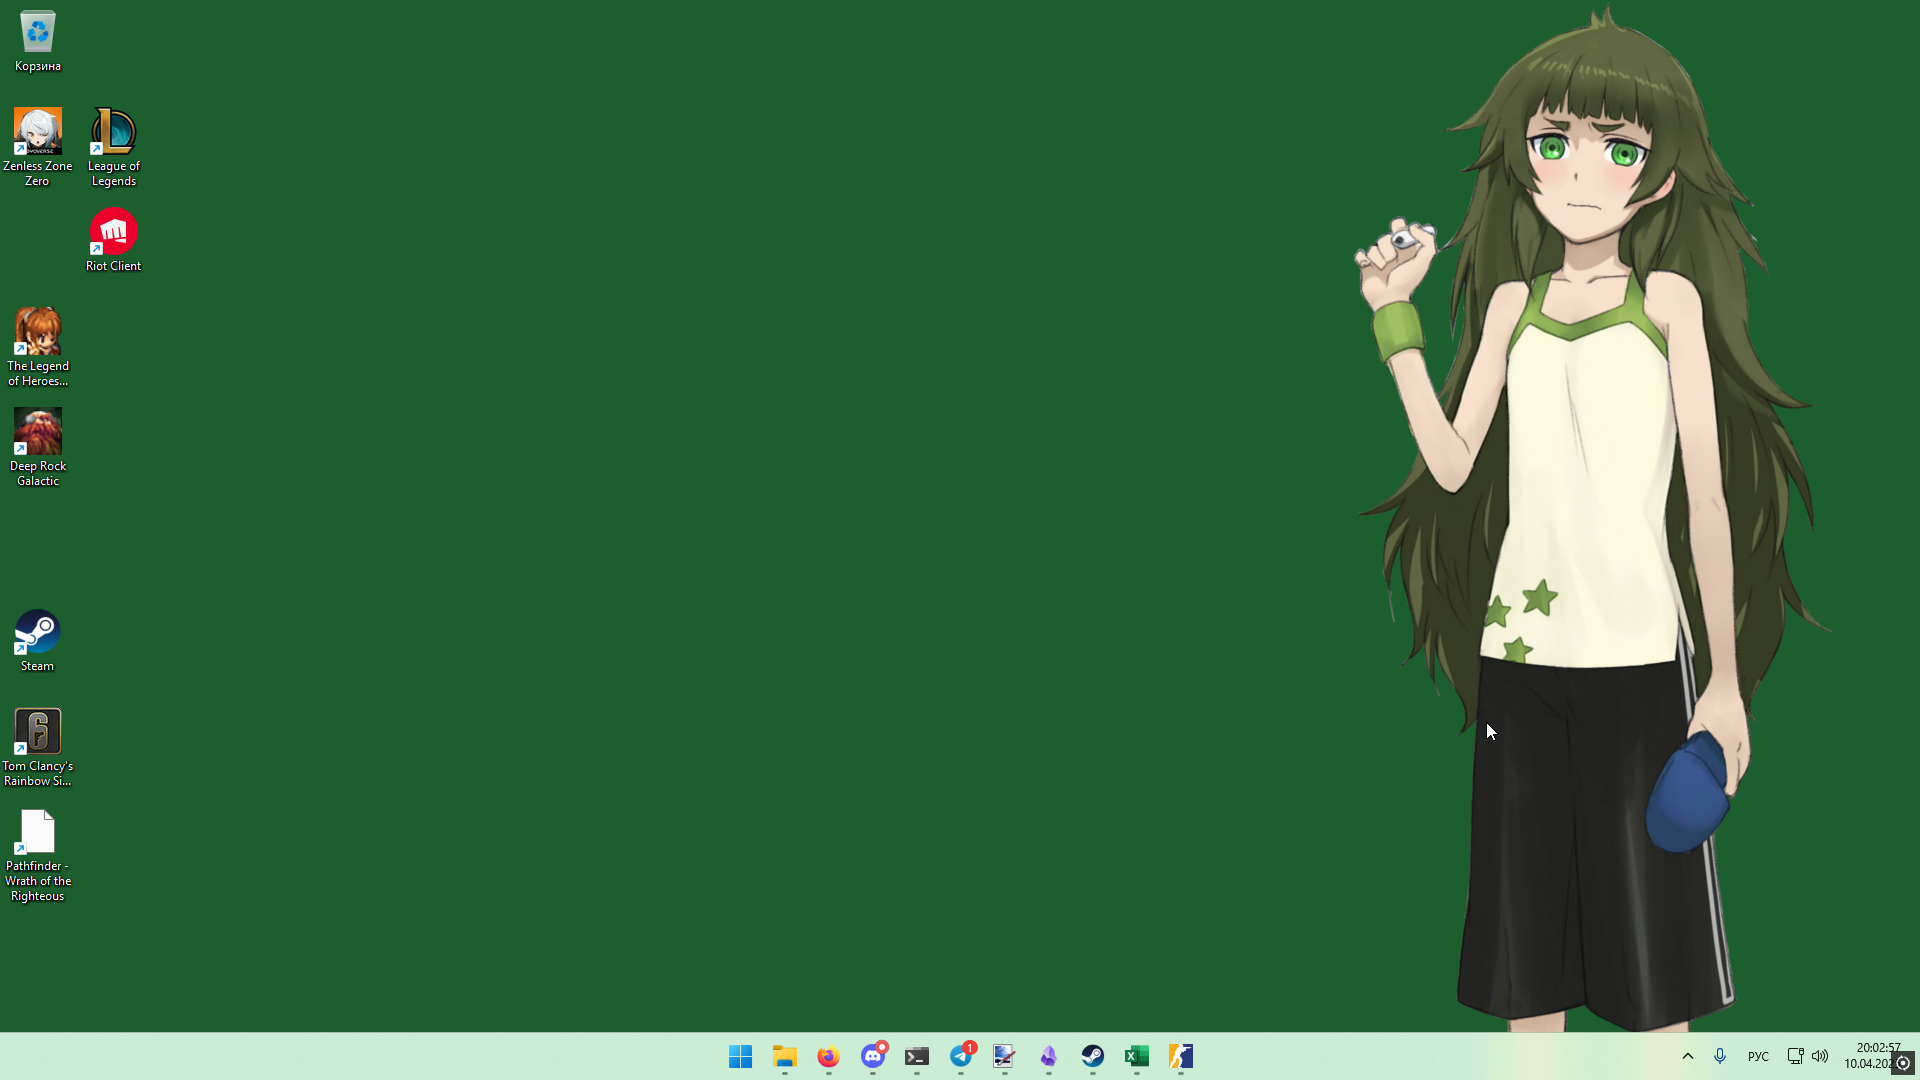This screenshot has height=1080, width=1920.
Task: Open the volume speaker tray icon
Action: (x=1820, y=1056)
